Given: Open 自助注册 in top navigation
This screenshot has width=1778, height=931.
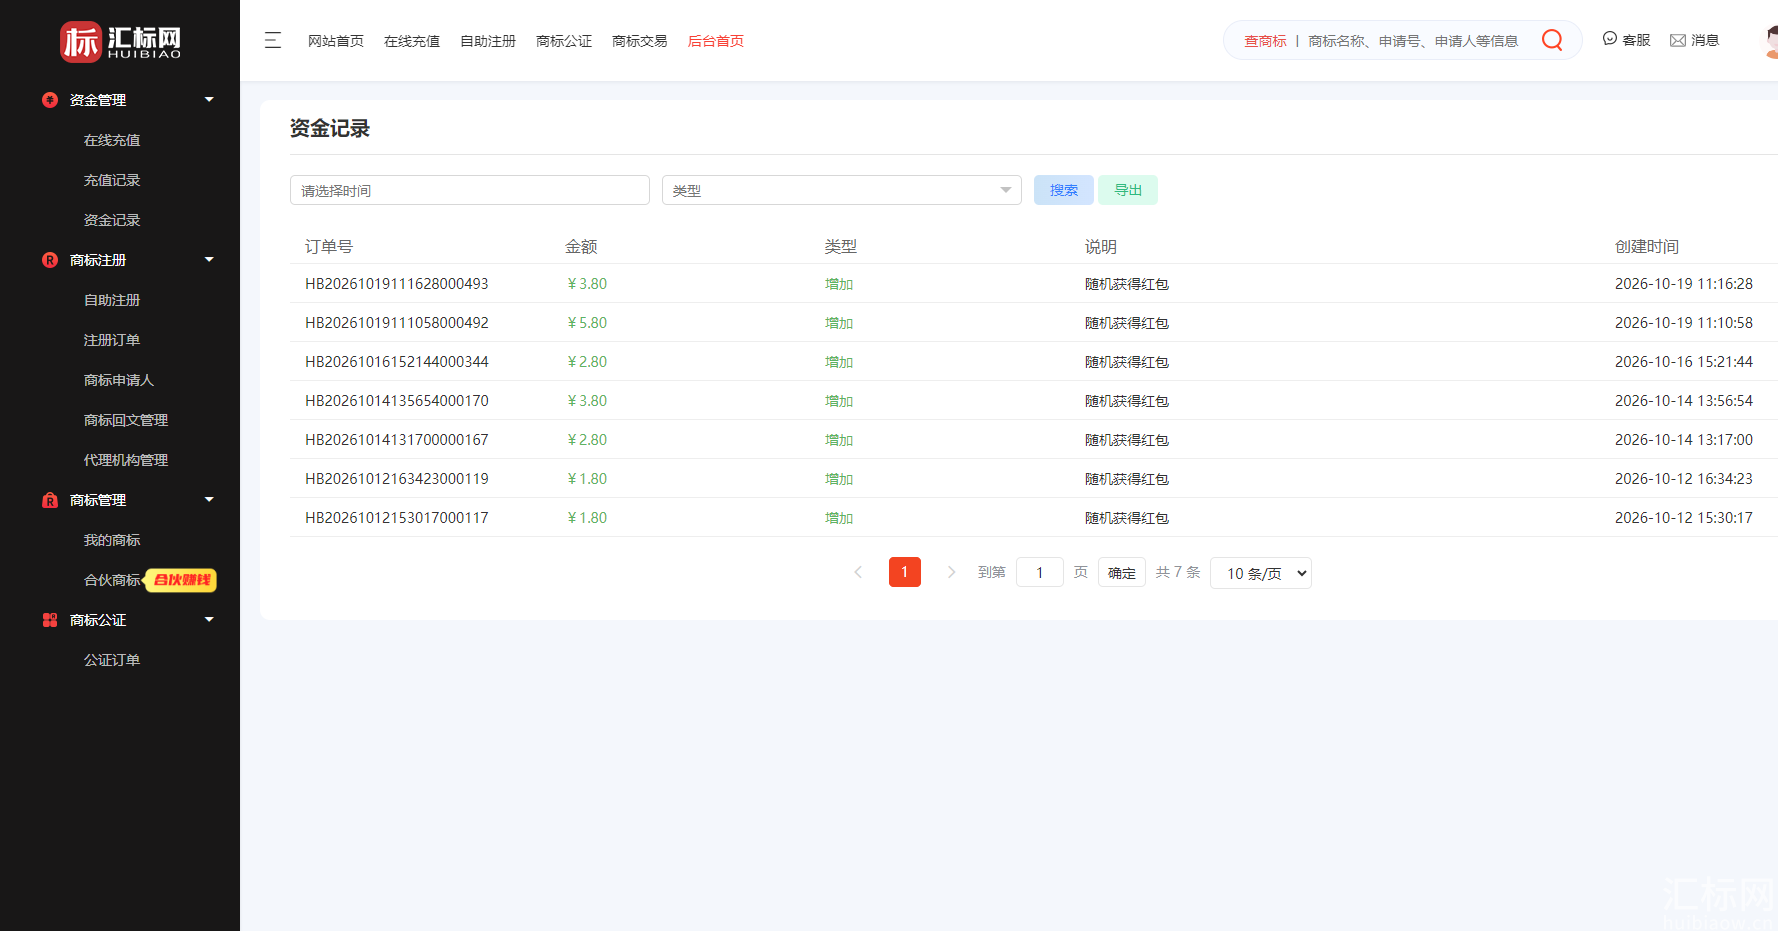Looking at the screenshot, I should (x=488, y=41).
